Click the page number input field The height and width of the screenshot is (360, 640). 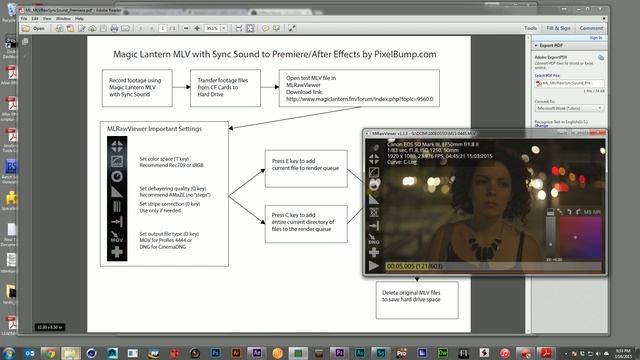click(163, 29)
